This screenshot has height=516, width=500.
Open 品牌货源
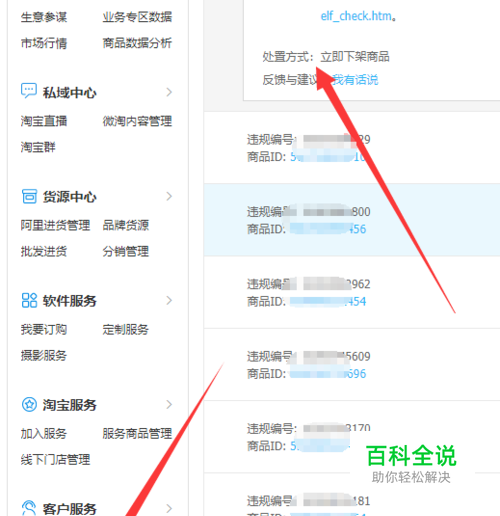coord(125,225)
